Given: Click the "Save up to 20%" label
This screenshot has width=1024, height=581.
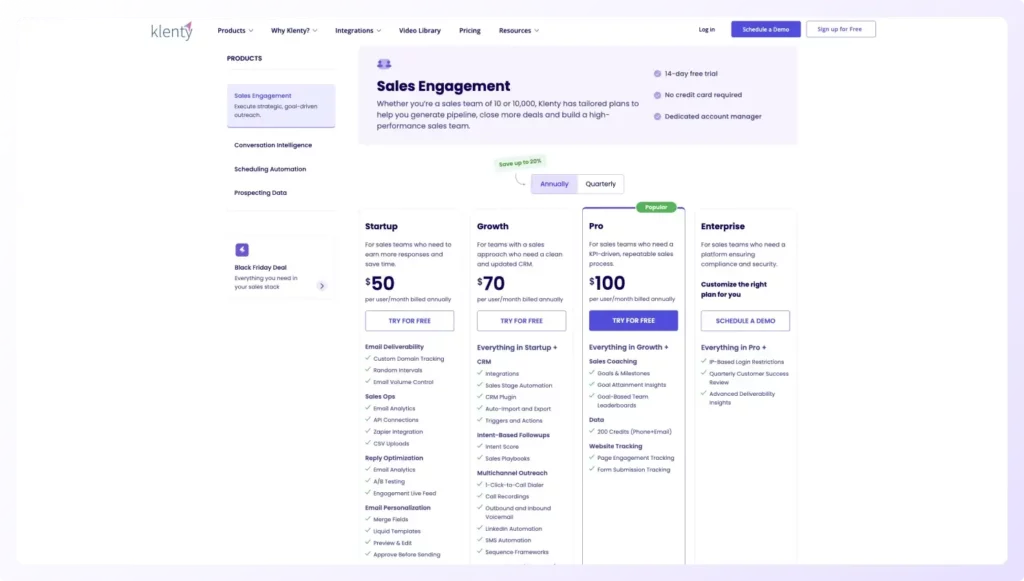Looking at the screenshot, I should tap(520, 162).
